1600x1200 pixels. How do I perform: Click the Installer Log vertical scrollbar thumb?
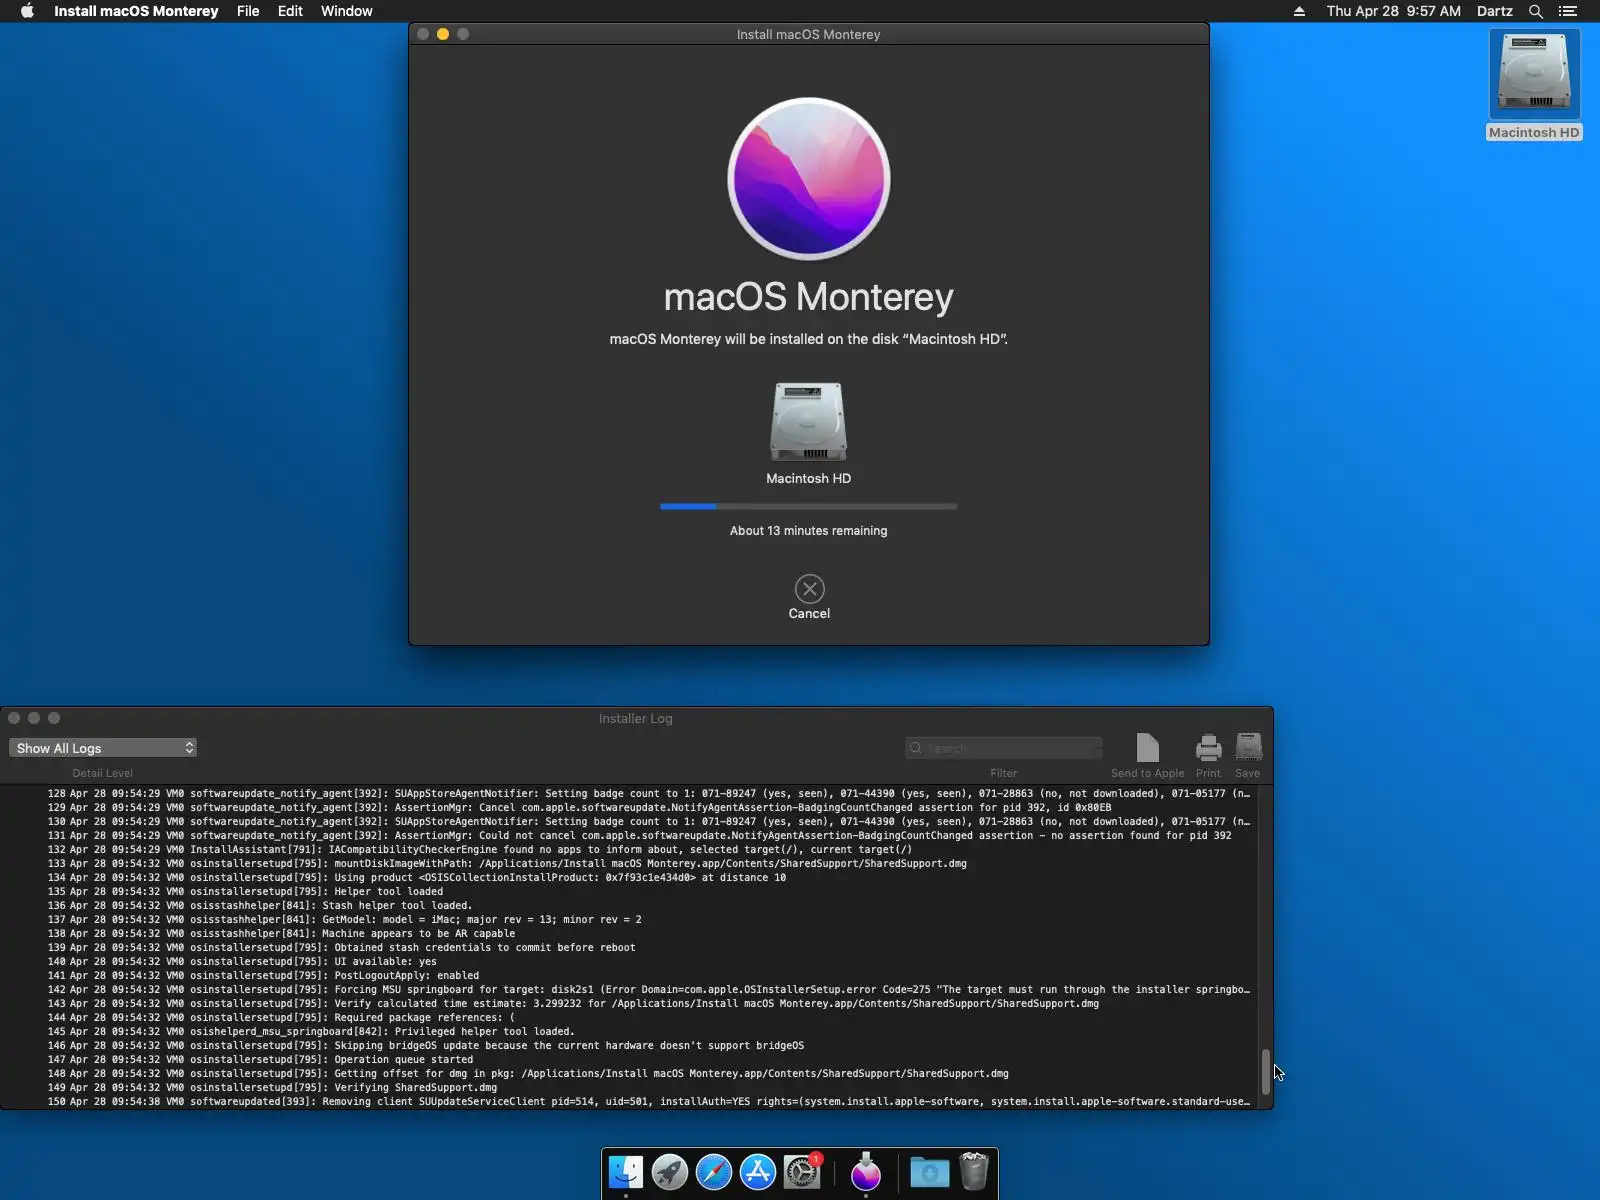pyautogui.click(x=1265, y=1072)
